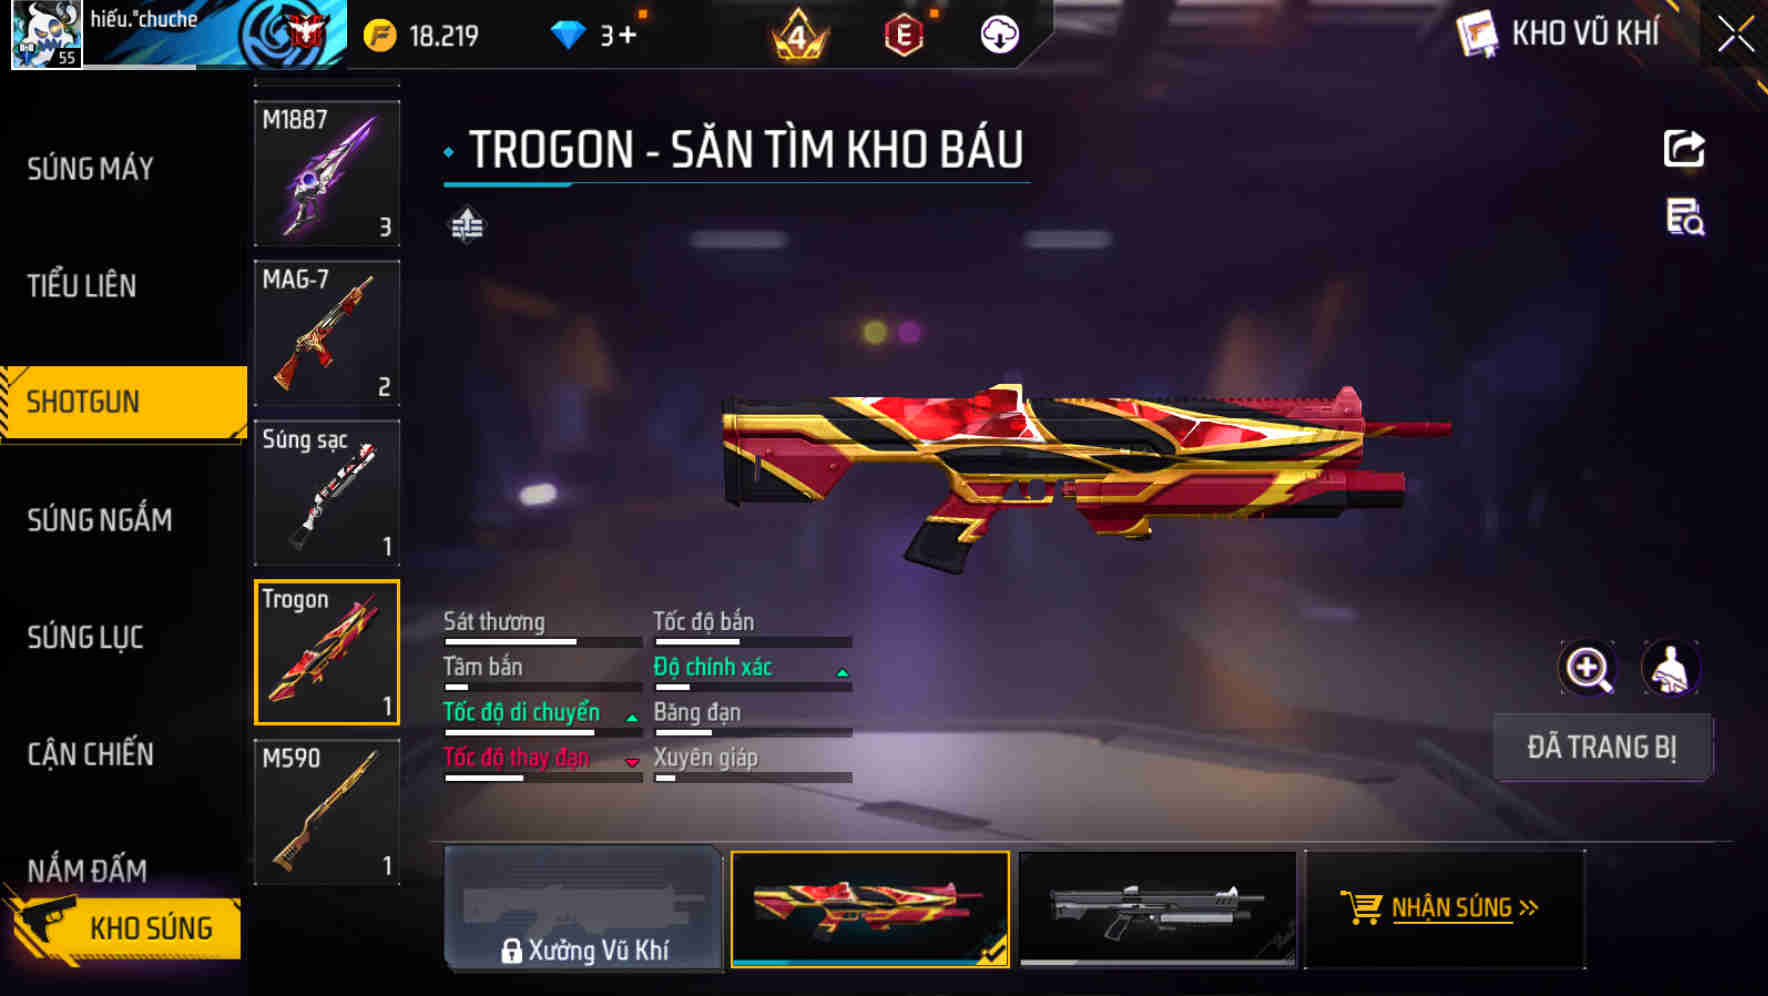Open the red E badge icon
This screenshot has height=996, width=1768.
click(904, 35)
